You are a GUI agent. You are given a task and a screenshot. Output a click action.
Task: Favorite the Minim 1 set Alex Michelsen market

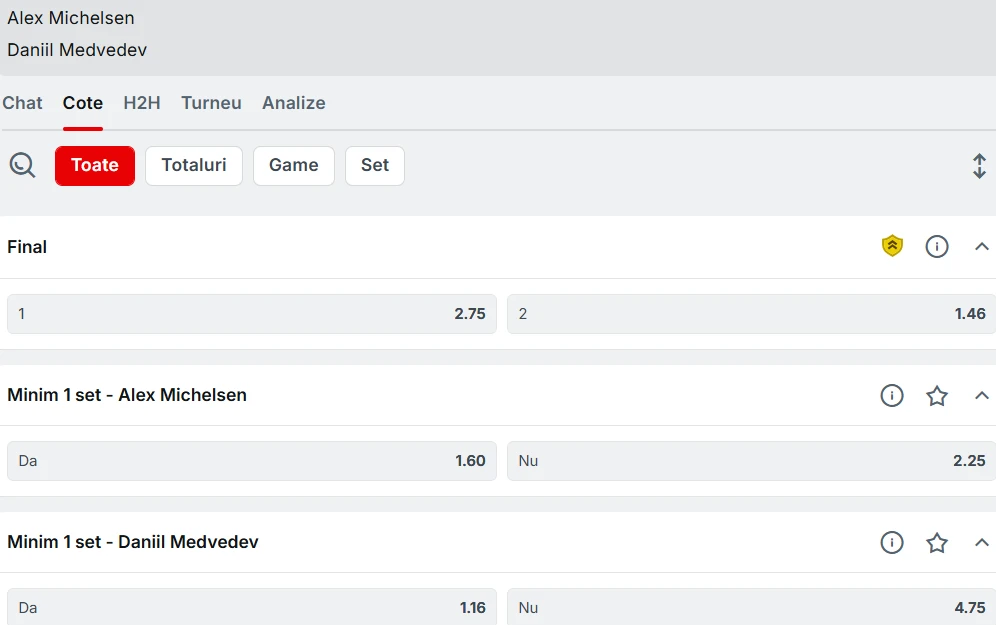point(936,396)
